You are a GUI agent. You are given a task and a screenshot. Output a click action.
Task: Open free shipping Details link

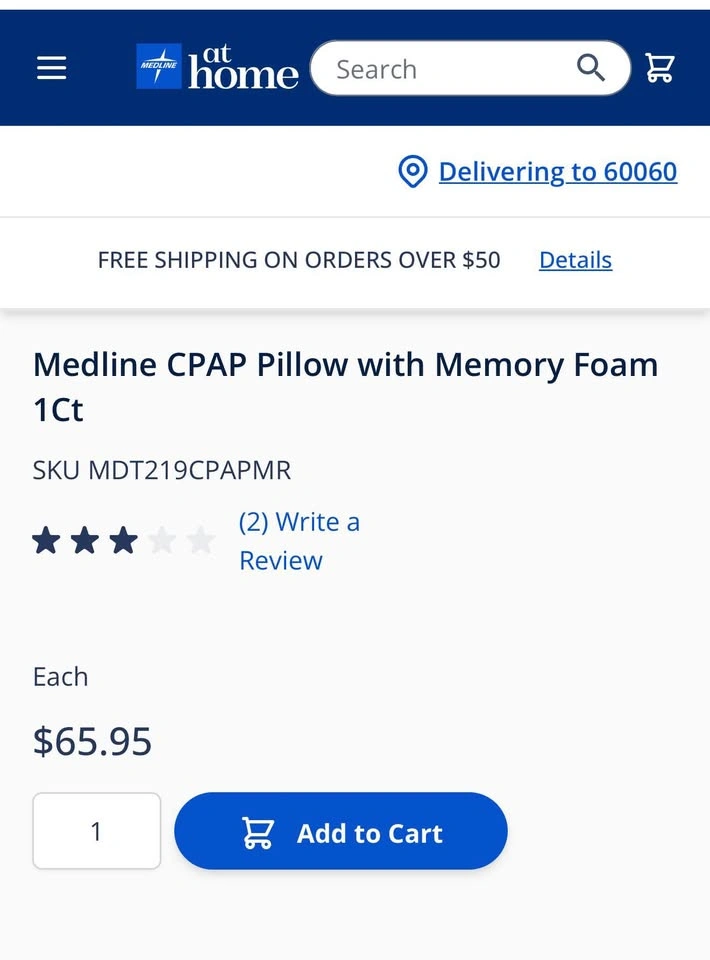coord(575,260)
